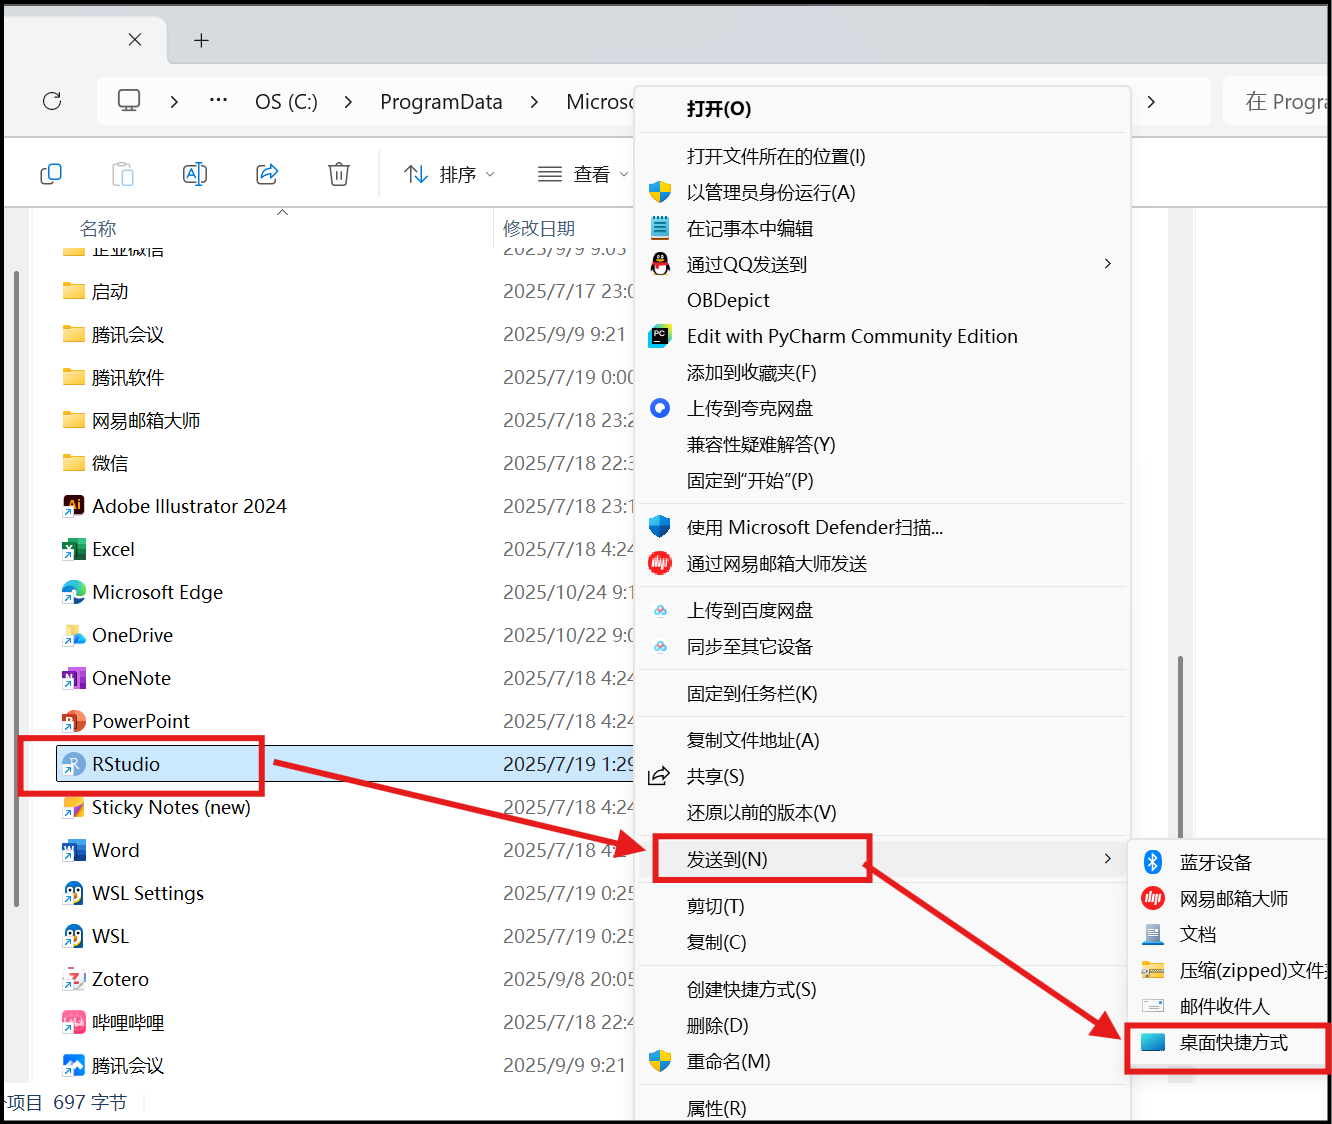
Task: Select the Zotero shortcut icon
Action: (x=73, y=979)
